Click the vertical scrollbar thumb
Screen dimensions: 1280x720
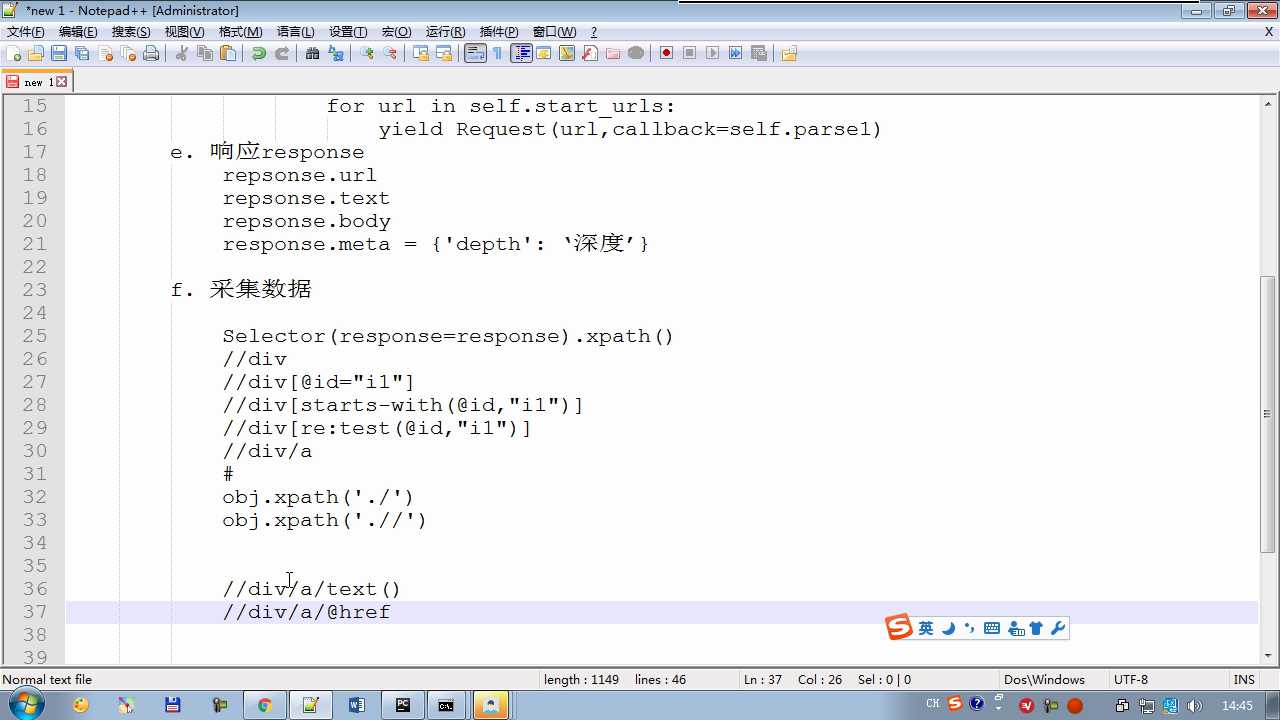click(x=1268, y=414)
